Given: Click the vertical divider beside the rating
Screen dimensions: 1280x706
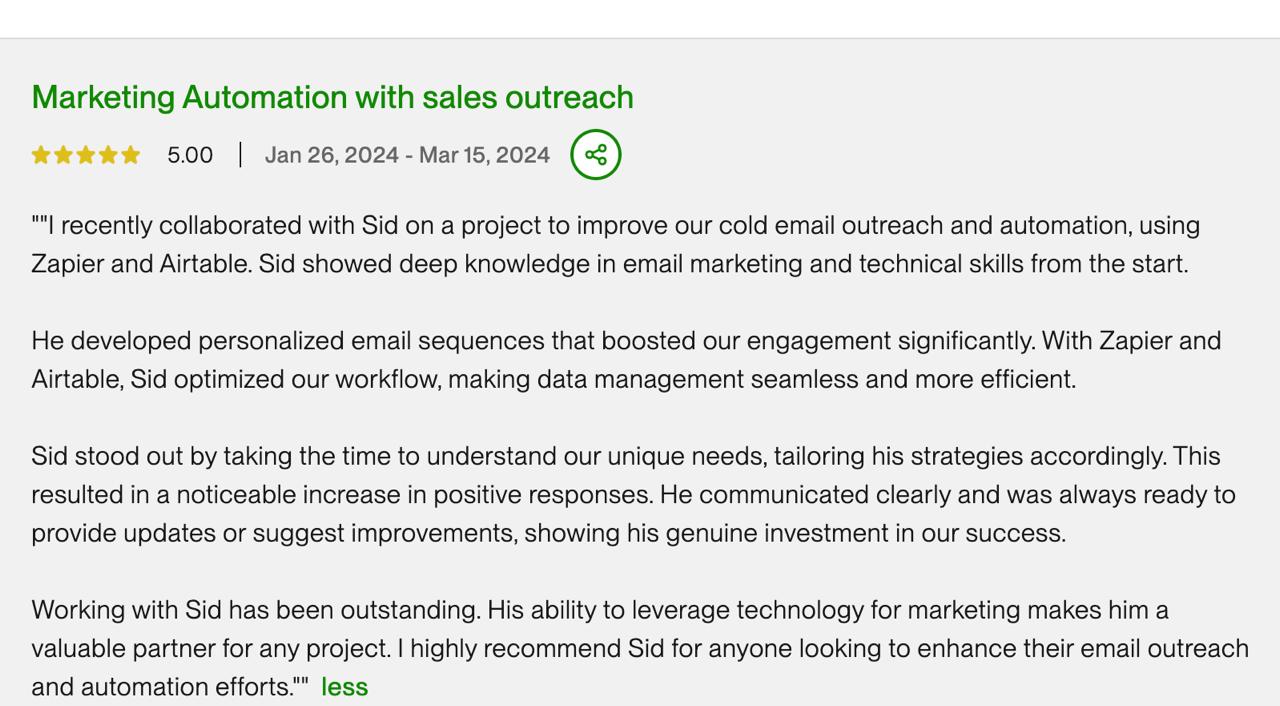Looking at the screenshot, I should click(x=240, y=155).
